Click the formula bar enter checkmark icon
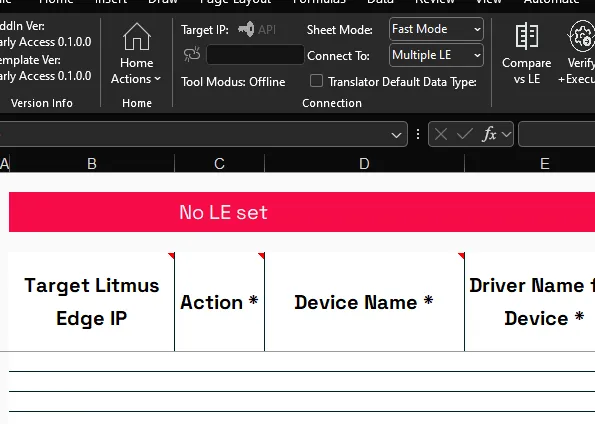The image size is (595, 424). coord(464,134)
